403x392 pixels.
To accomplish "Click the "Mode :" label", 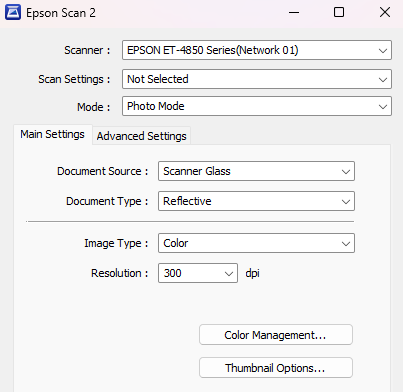I will coord(93,107).
